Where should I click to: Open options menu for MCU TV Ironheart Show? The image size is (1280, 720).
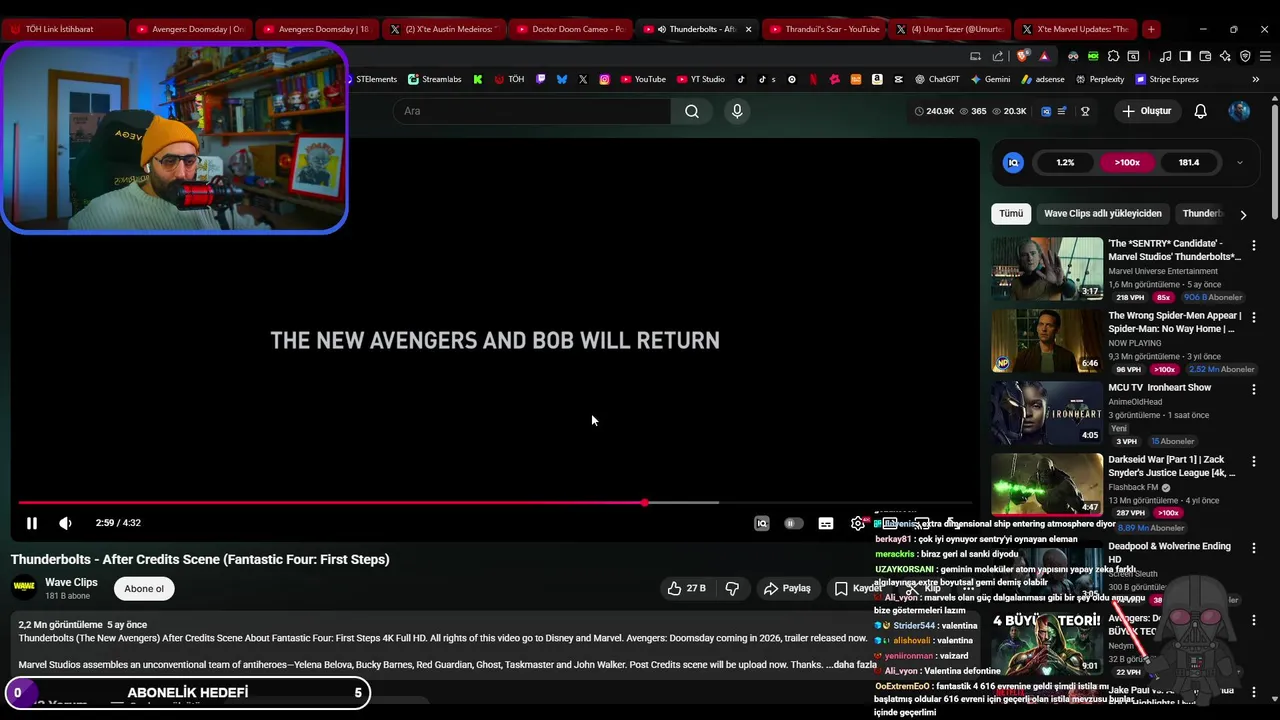[x=1254, y=389]
